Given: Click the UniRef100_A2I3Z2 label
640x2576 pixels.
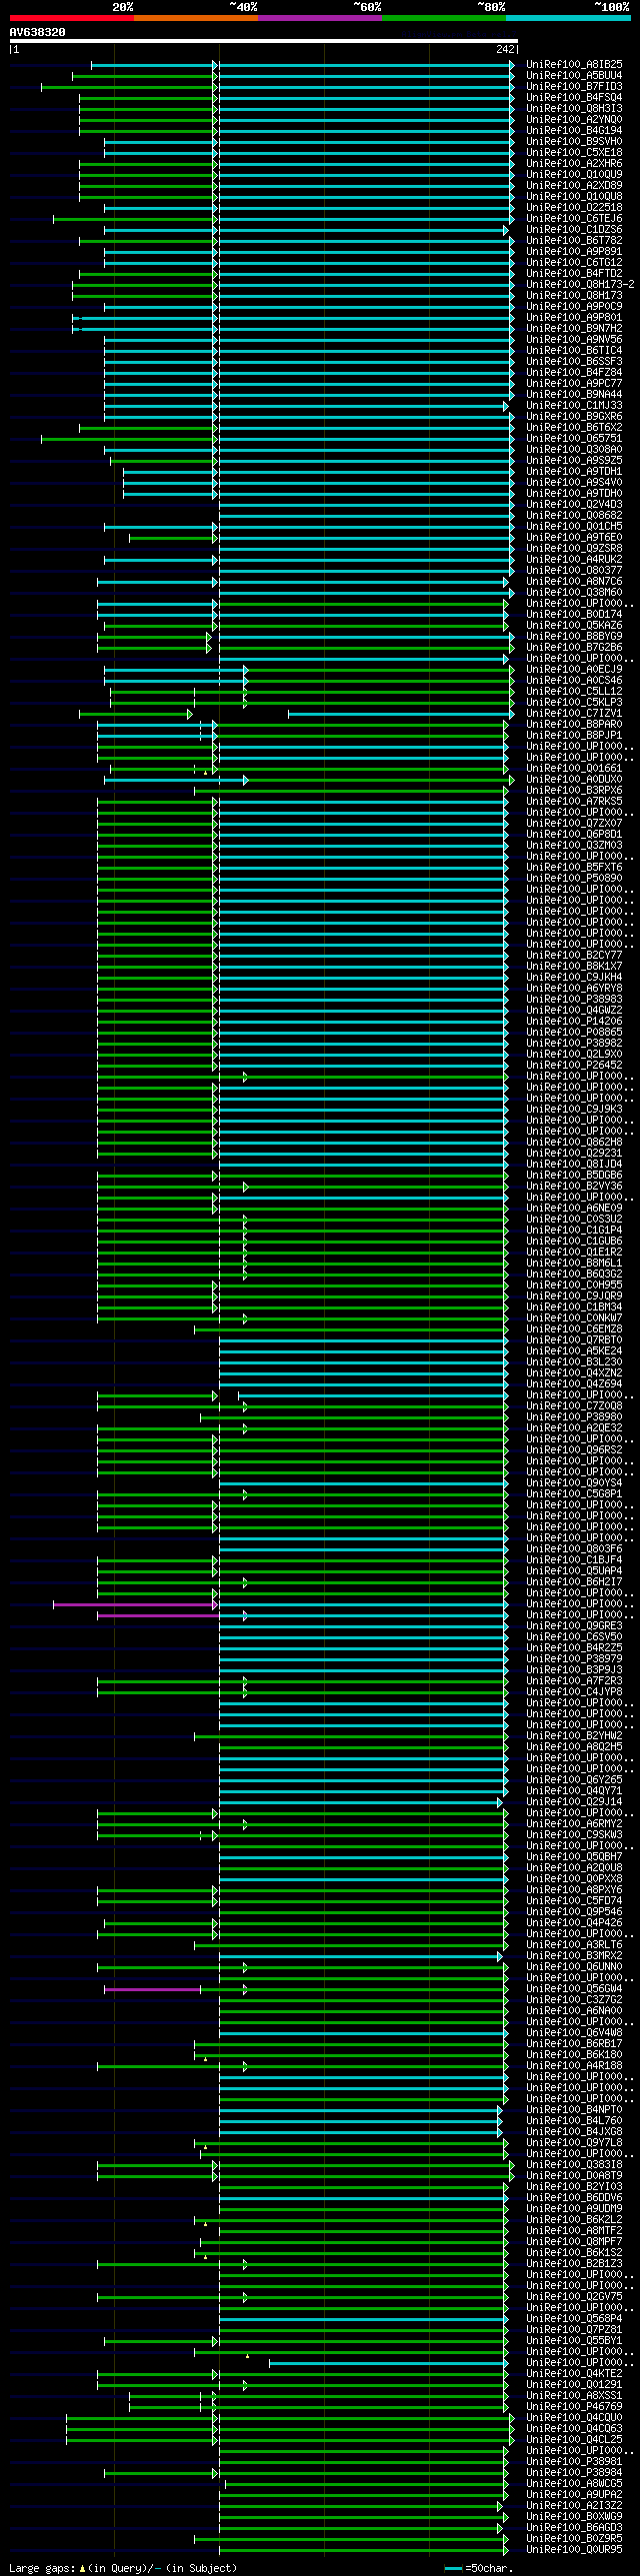Looking at the screenshot, I should [574, 2506].
